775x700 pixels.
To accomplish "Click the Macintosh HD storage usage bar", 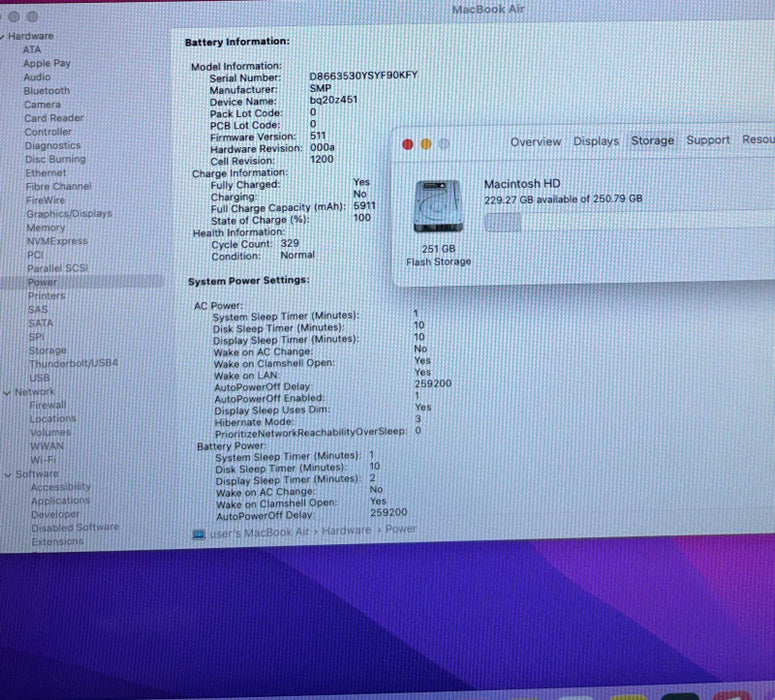I will coord(630,221).
